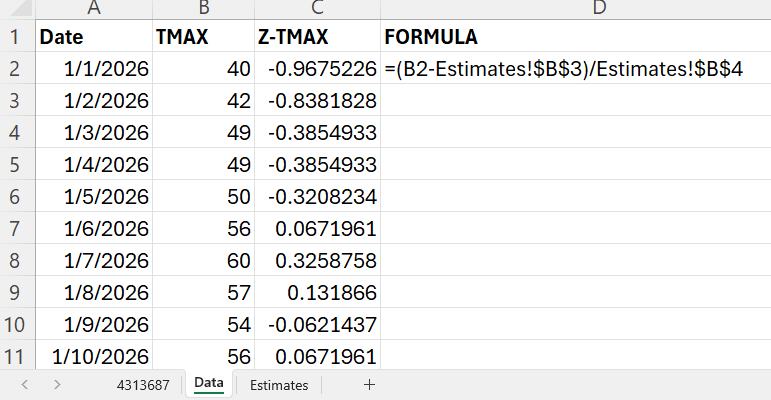Select TMAX 56 in the 1/6/2026 row
This screenshot has width=771, height=400.
coord(204,228)
